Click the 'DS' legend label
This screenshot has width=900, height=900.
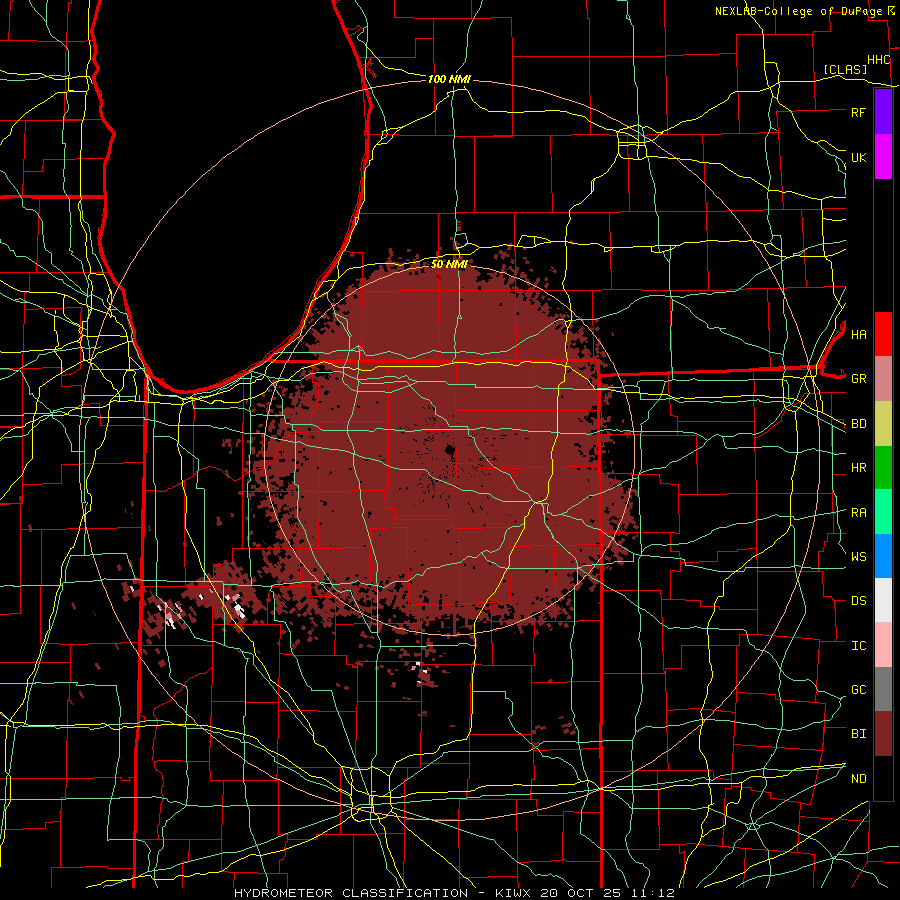pyautogui.click(x=858, y=601)
